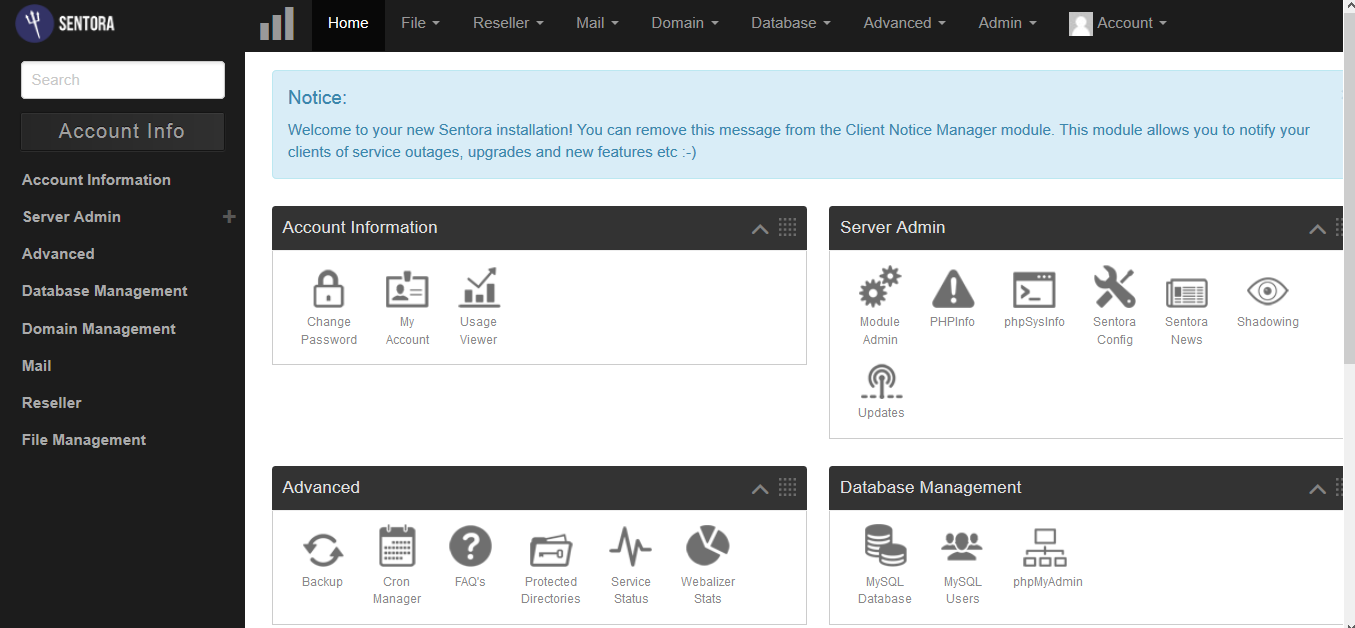The height and width of the screenshot is (628, 1355).
Task: Open the Service Status pulse icon
Action: (630, 547)
